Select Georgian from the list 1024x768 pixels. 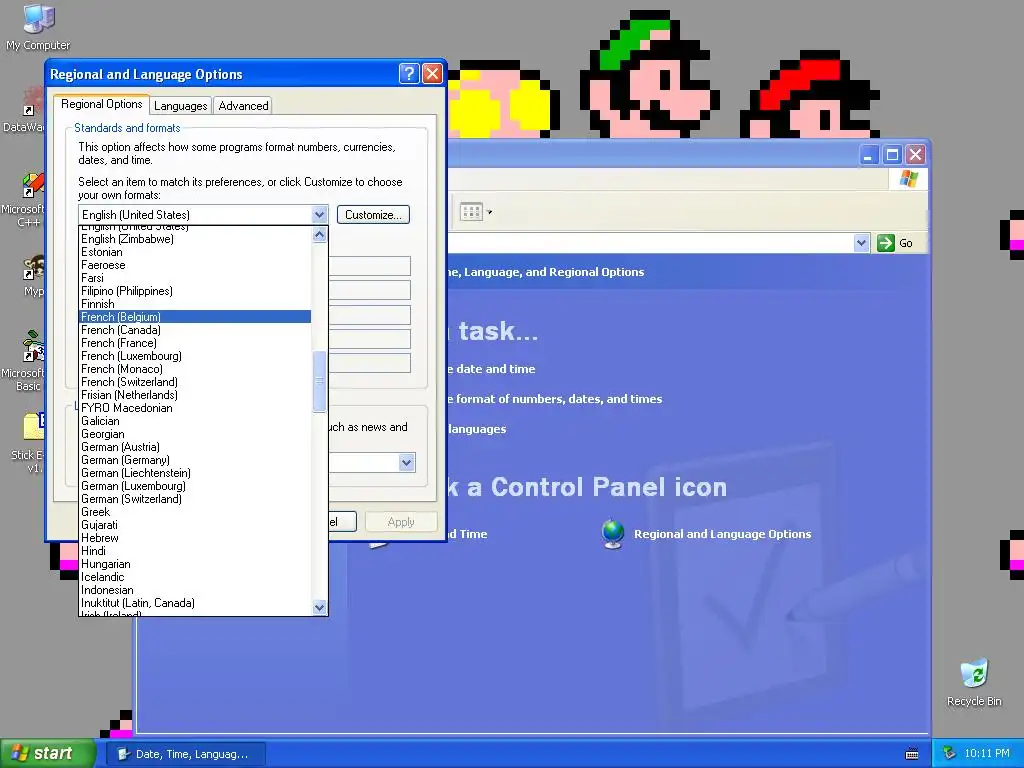point(195,434)
